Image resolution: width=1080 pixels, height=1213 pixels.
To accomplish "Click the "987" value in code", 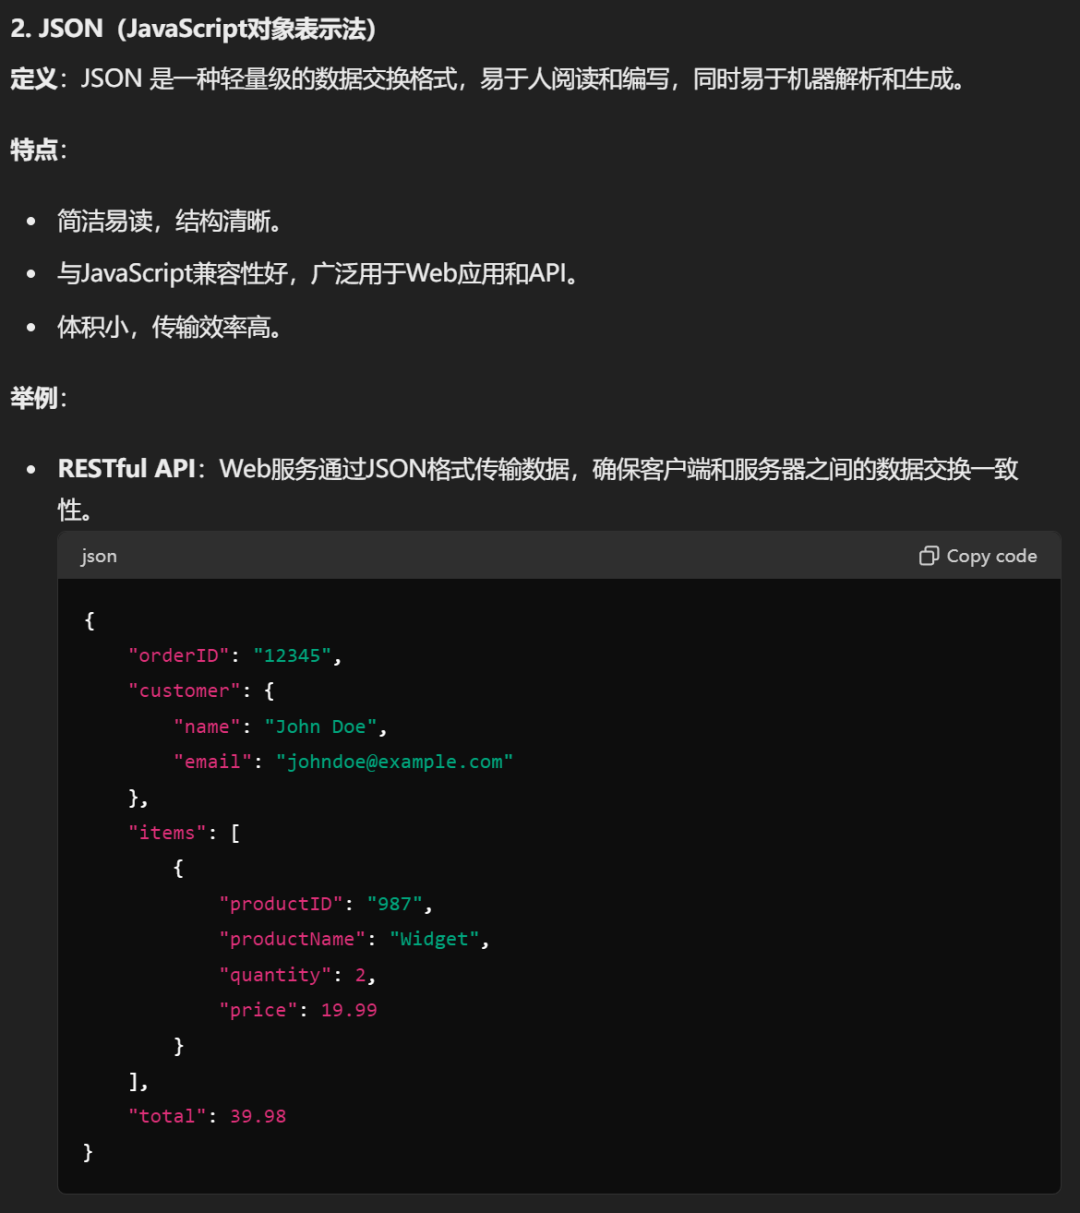I will tap(395, 904).
